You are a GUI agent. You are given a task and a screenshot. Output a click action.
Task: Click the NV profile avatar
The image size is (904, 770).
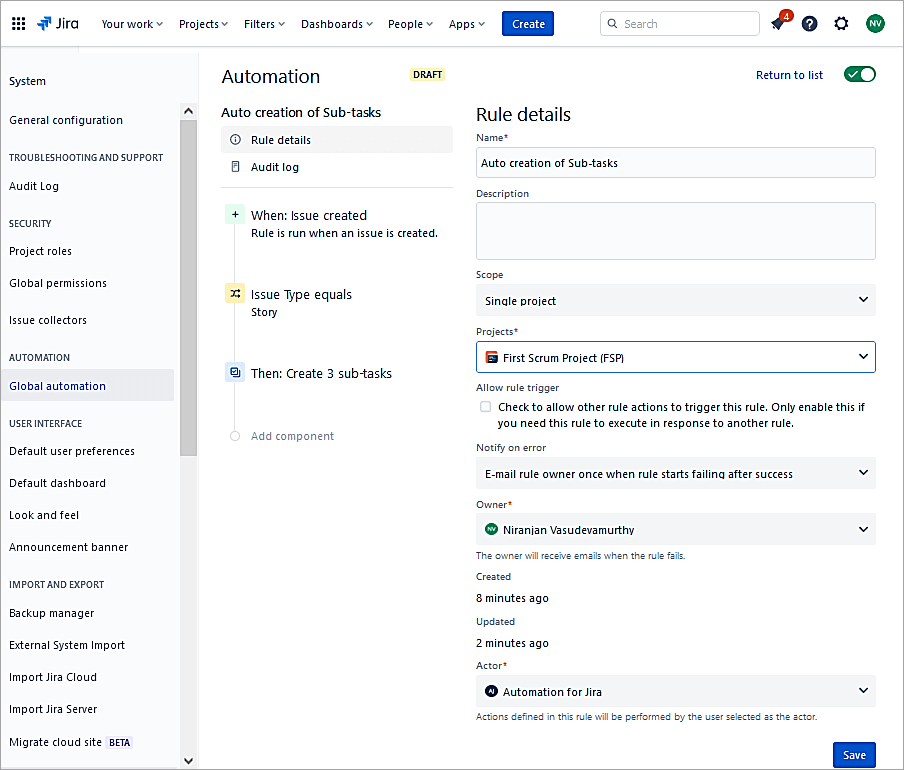[x=875, y=24]
